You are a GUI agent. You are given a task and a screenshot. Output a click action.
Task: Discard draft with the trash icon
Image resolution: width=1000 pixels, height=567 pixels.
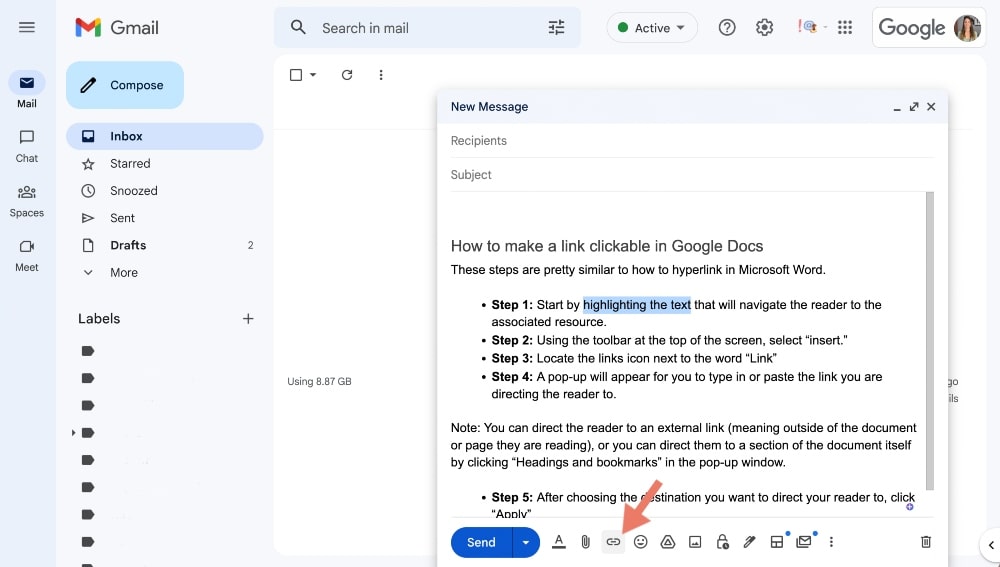[926, 542]
